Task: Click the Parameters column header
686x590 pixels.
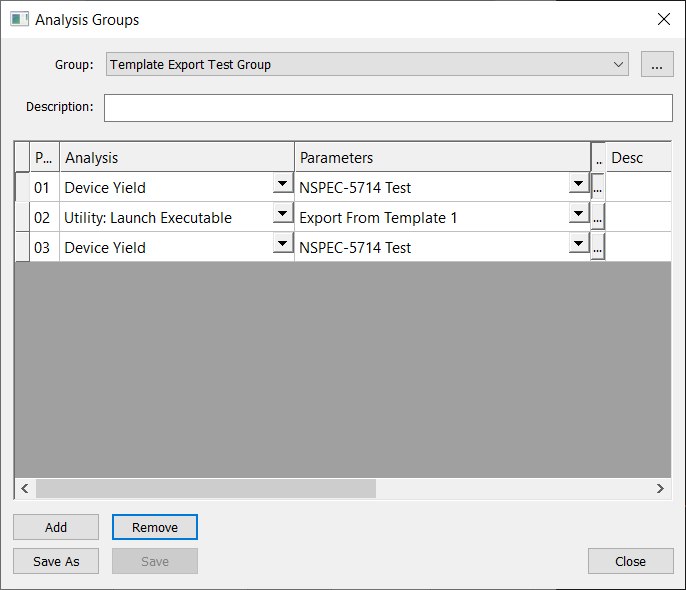Action: point(442,158)
